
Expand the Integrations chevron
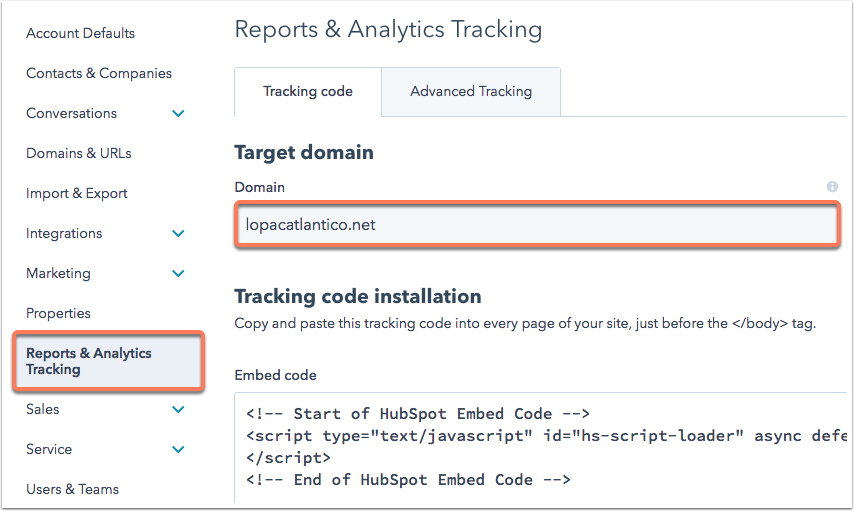click(x=178, y=234)
